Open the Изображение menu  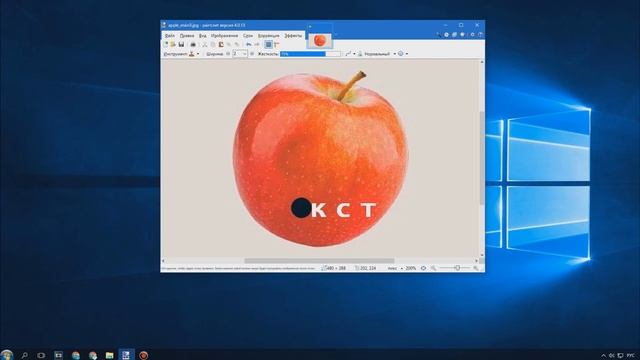click(x=224, y=36)
